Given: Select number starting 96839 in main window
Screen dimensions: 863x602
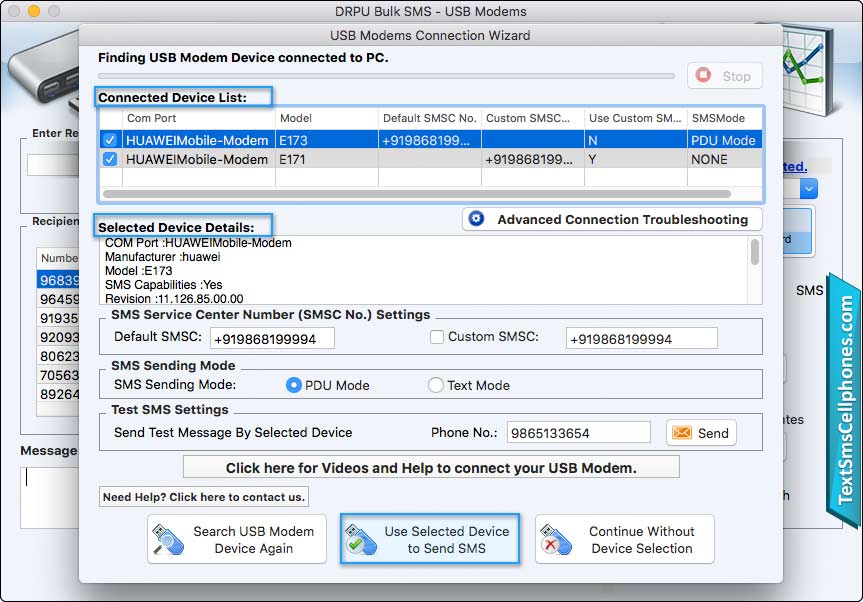Looking at the screenshot, I should [x=58, y=280].
